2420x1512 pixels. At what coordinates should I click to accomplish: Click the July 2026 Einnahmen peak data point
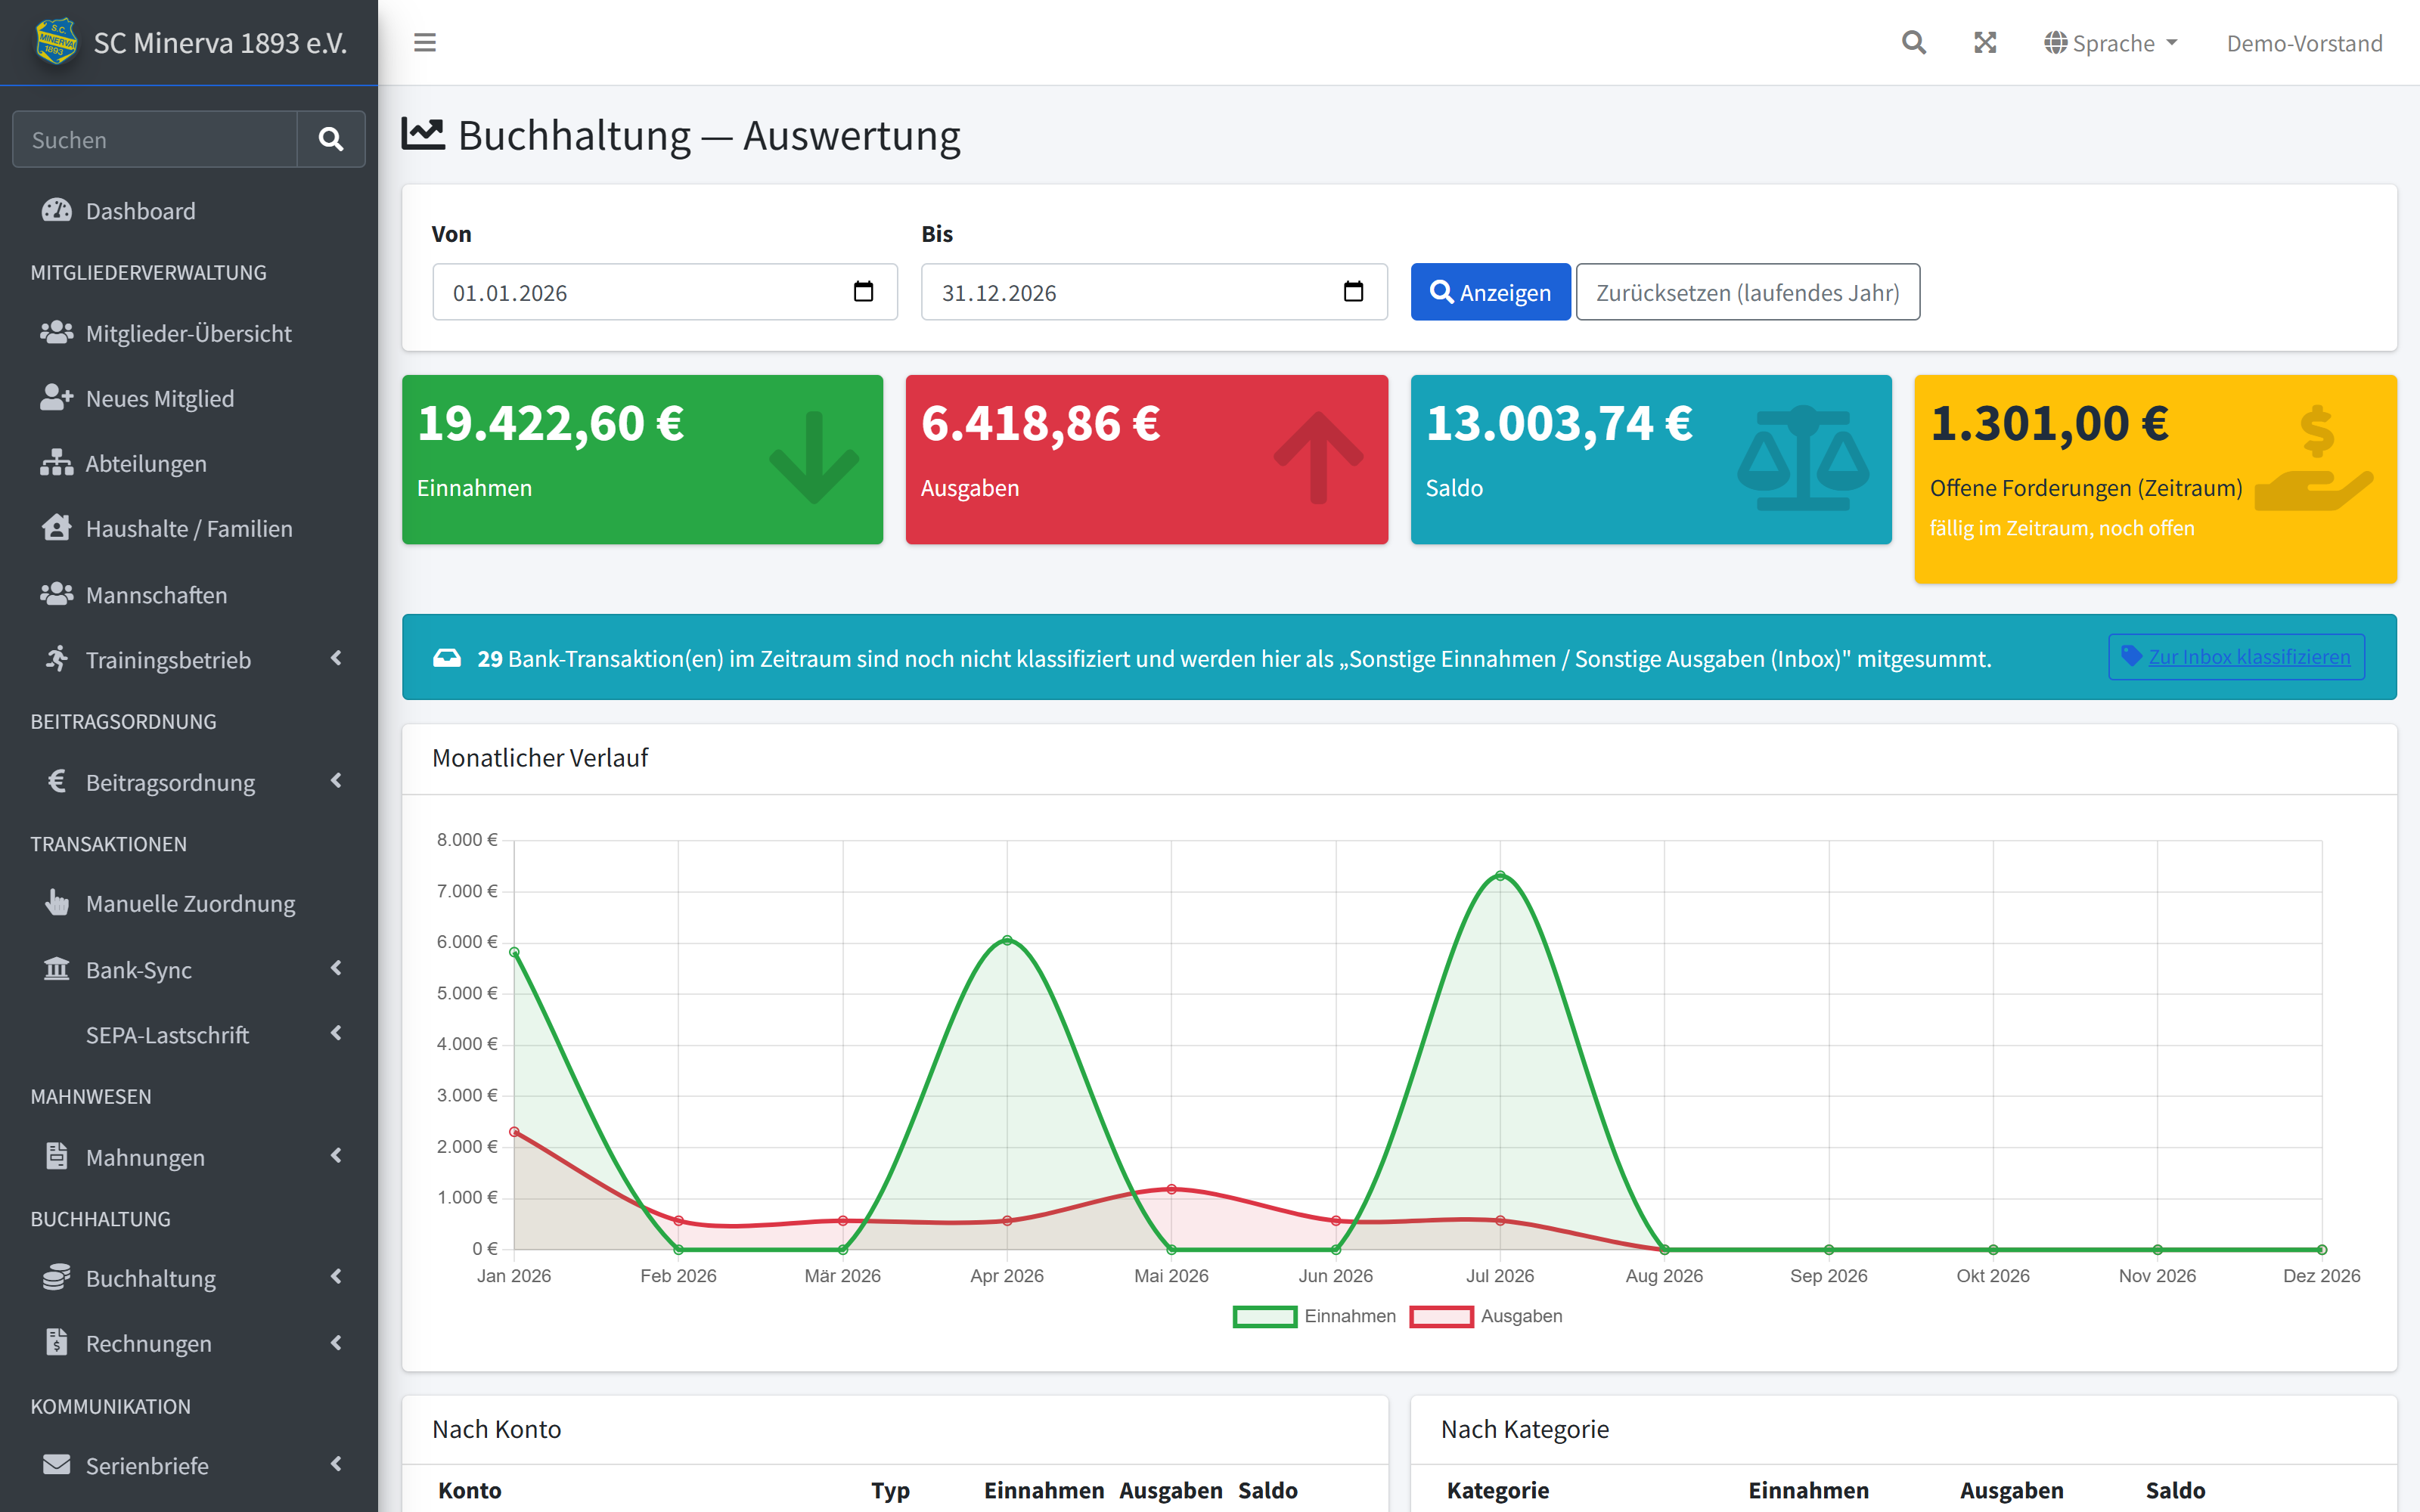click(1500, 876)
